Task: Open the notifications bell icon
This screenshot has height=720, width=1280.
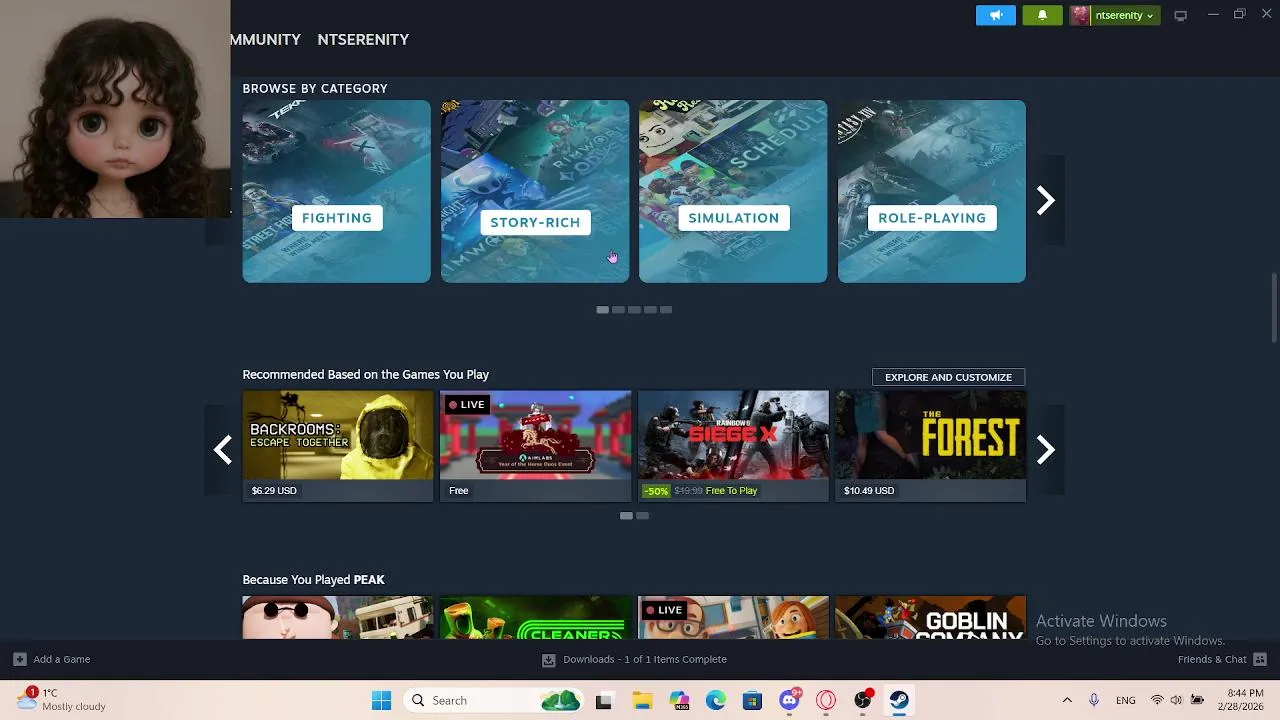Action: [x=1042, y=15]
